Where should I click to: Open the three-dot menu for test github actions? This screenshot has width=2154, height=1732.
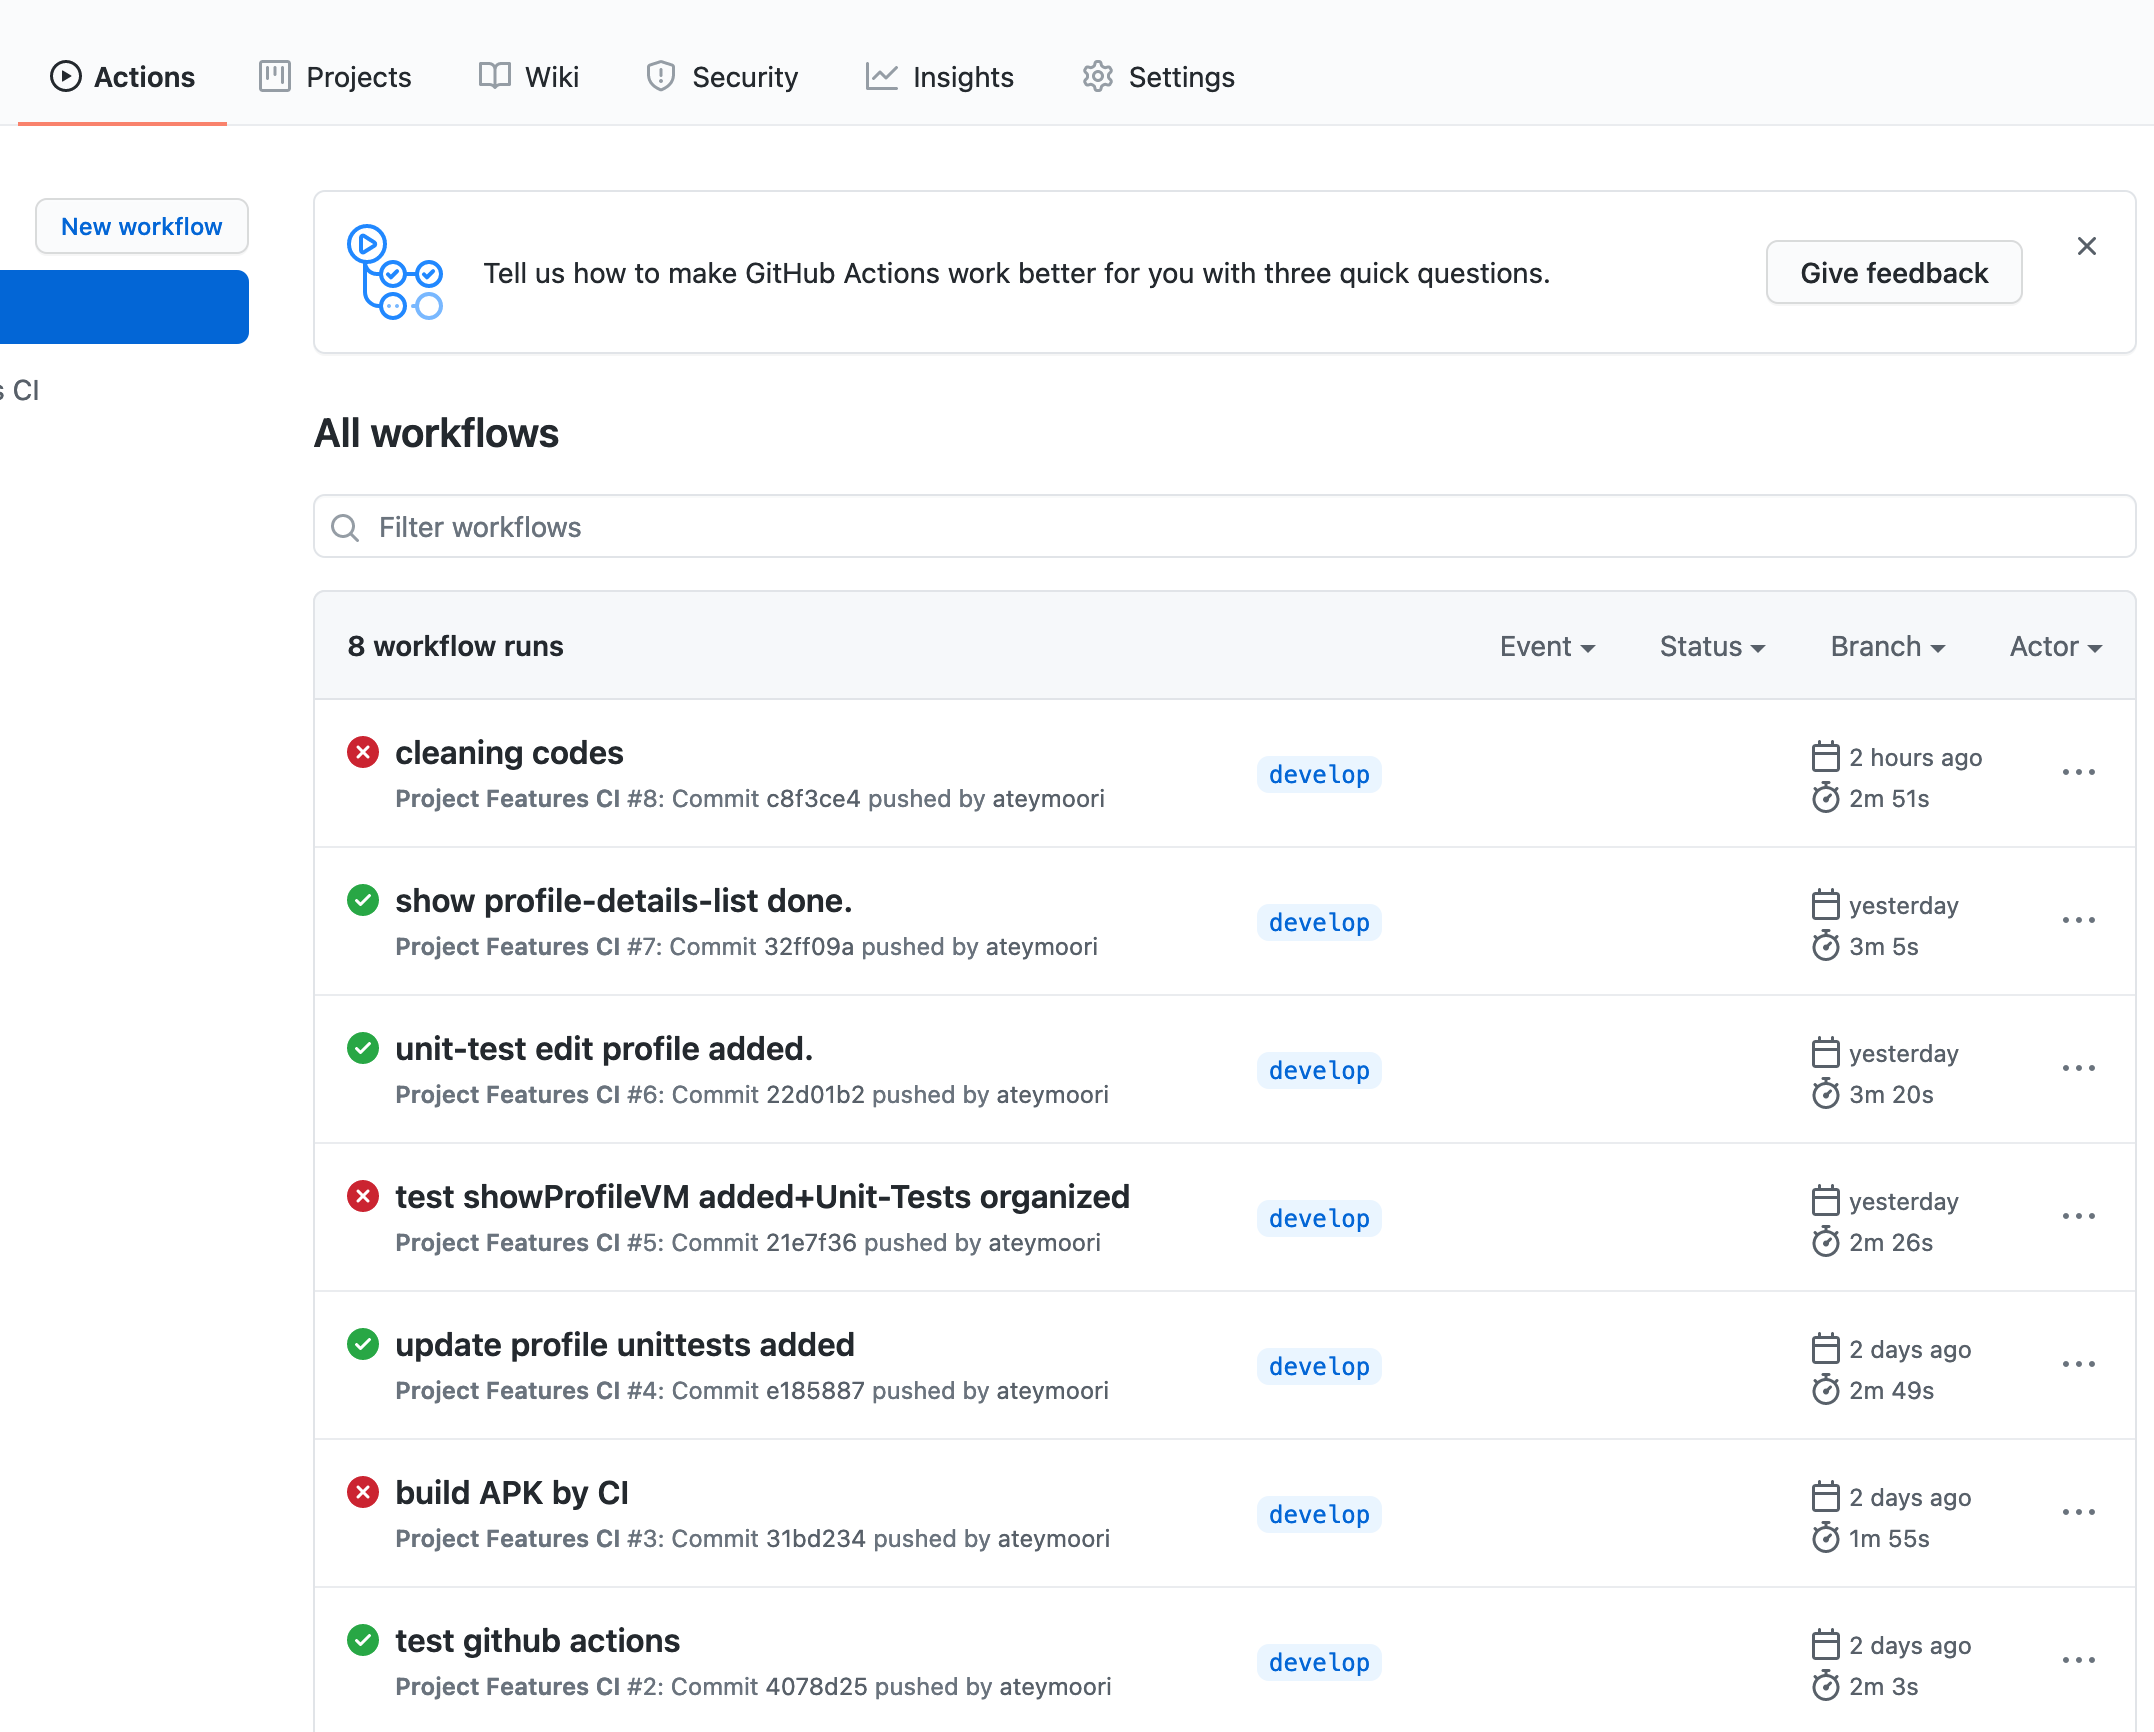(x=2078, y=1660)
